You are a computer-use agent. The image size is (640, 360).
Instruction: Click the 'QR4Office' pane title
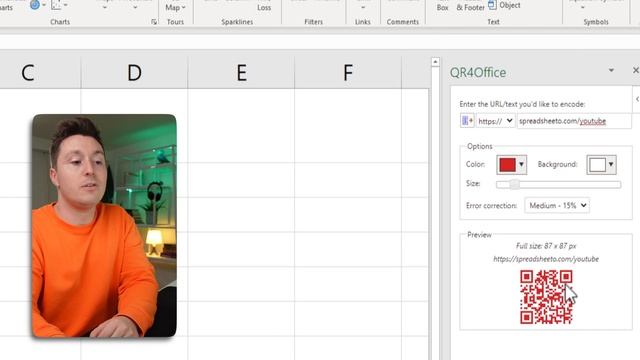click(x=478, y=72)
